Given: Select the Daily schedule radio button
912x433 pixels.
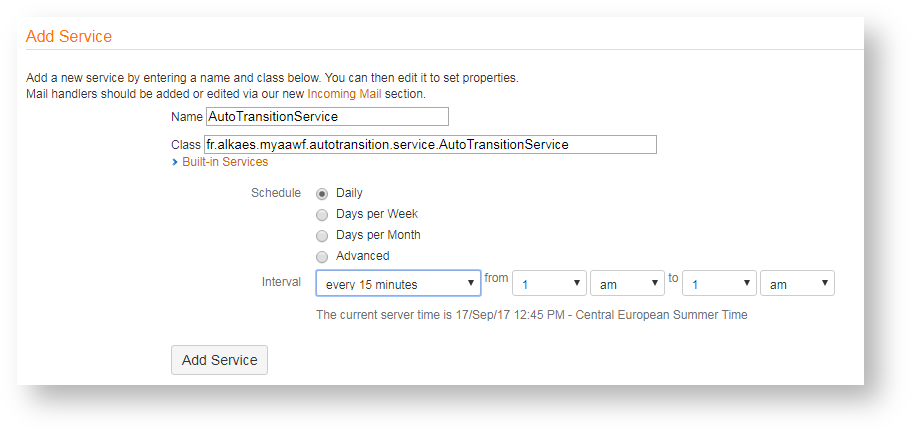Looking at the screenshot, I should pos(322,194).
